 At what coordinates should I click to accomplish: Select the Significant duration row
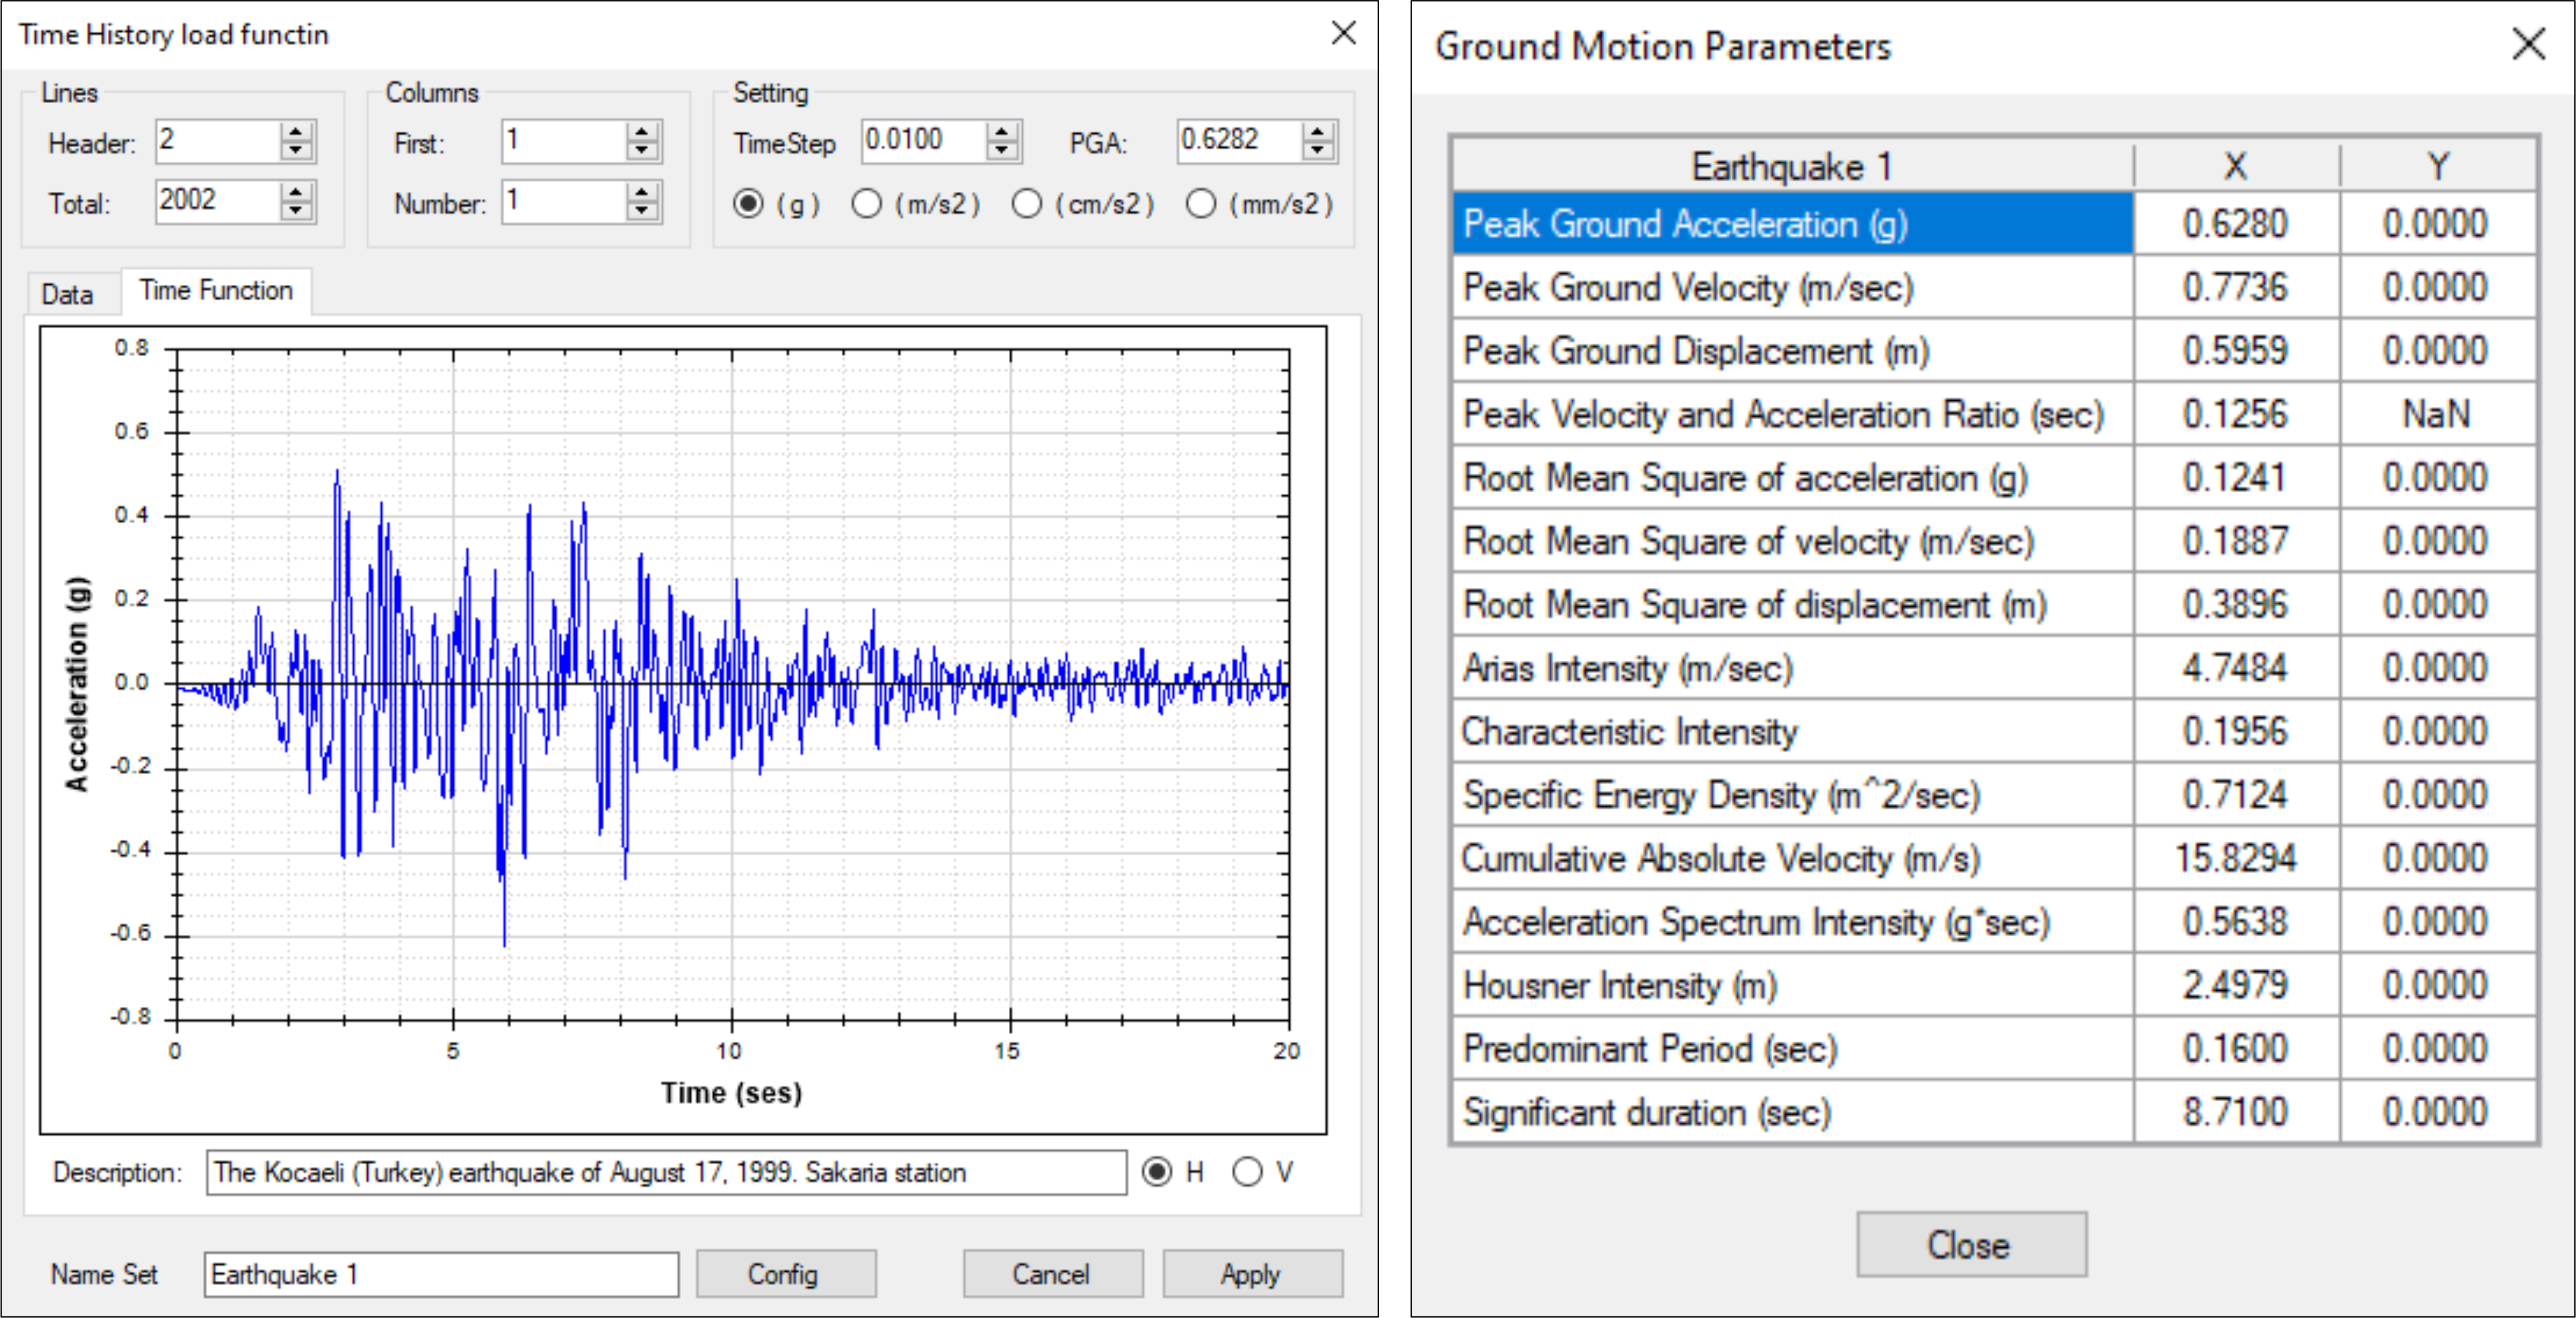[x=1994, y=1112]
